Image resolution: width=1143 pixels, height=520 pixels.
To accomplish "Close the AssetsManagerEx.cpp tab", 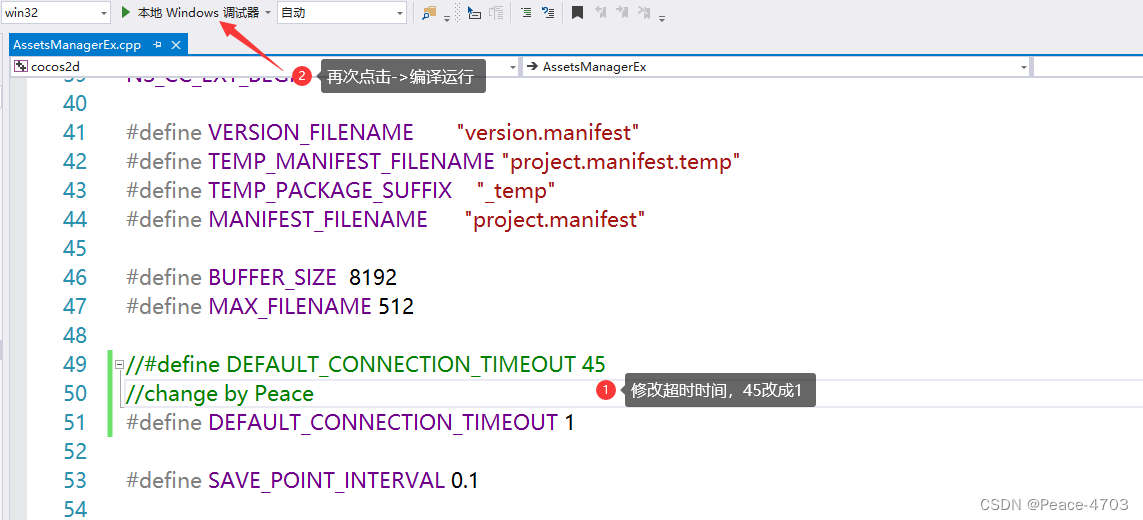I will [176, 45].
